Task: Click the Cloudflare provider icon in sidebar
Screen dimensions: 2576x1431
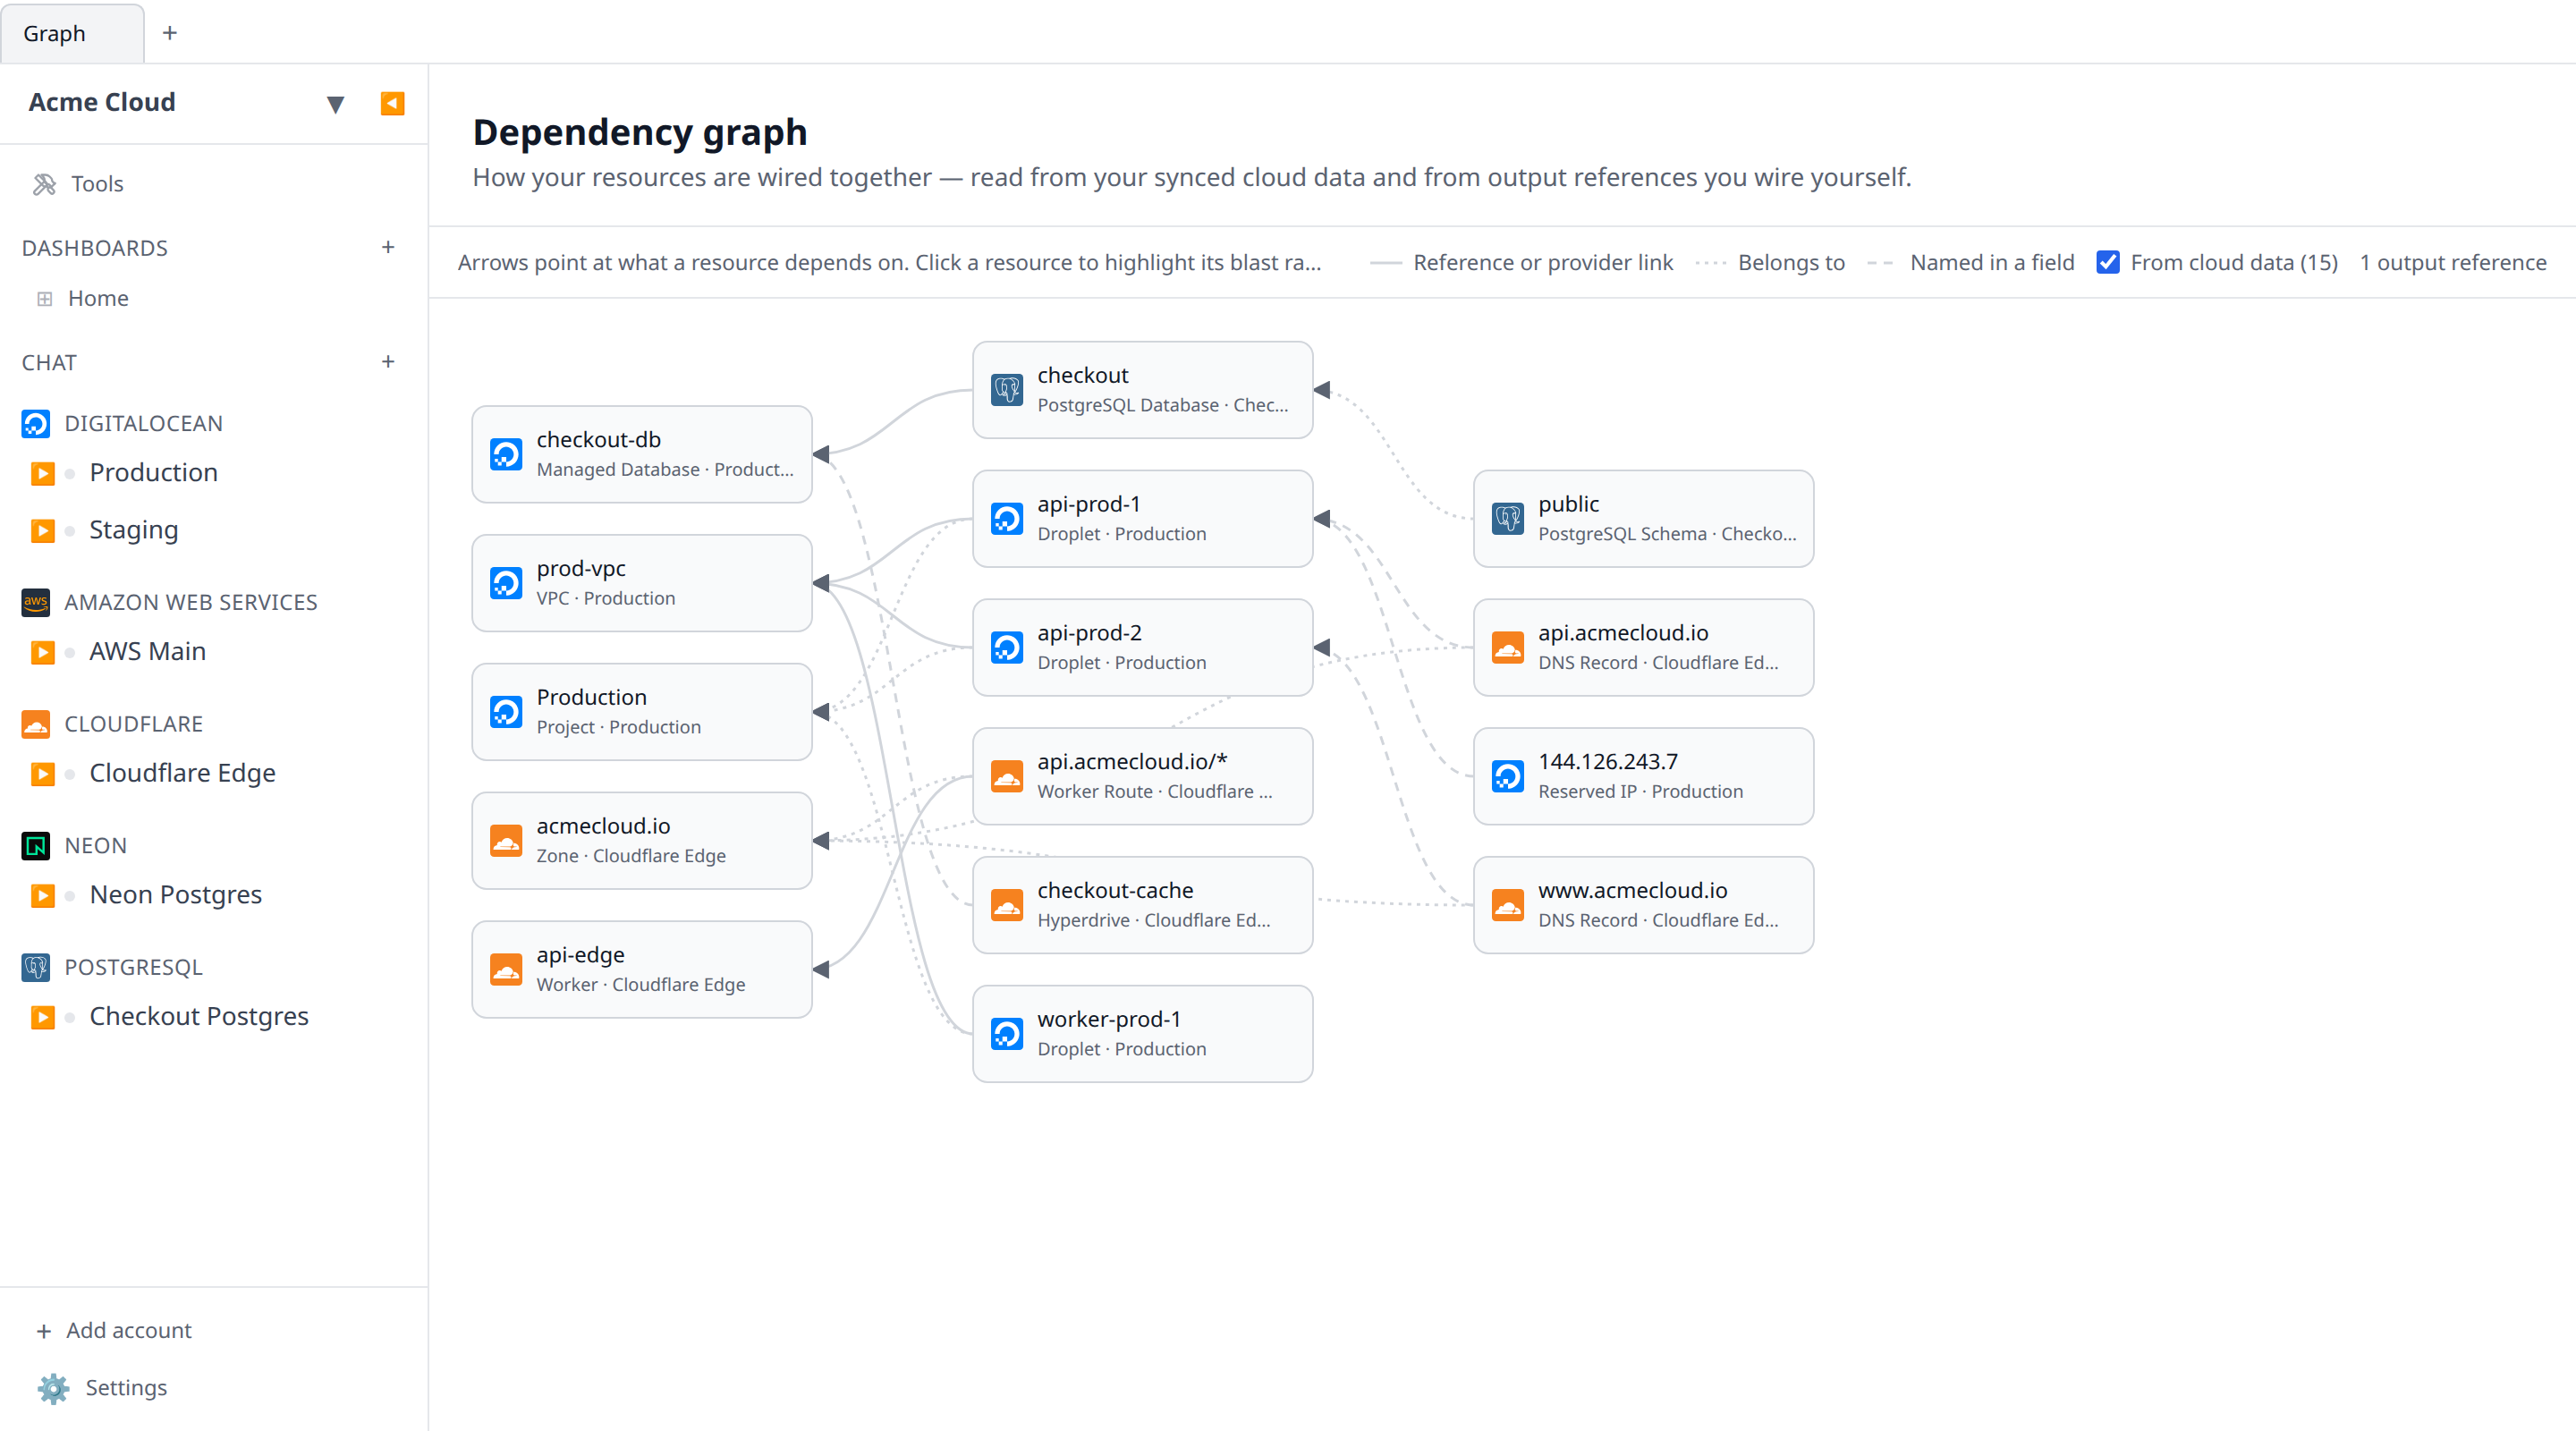Action: [x=36, y=724]
